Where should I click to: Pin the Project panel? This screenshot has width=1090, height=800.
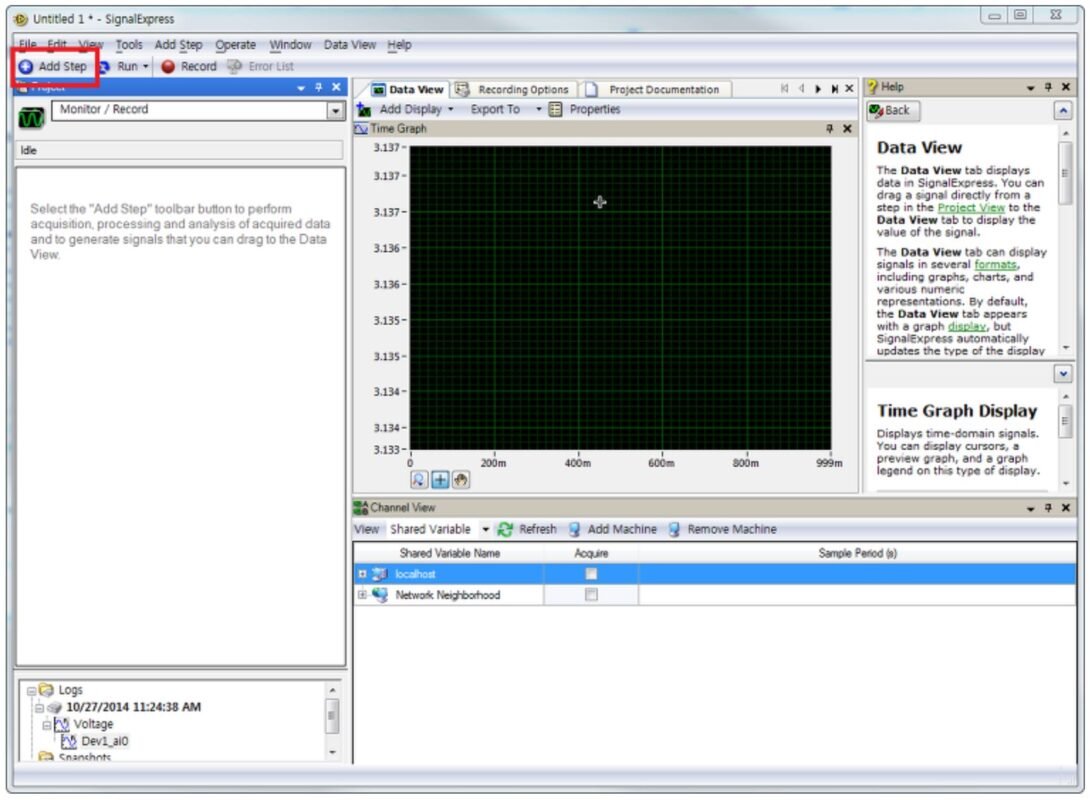point(318,88)
